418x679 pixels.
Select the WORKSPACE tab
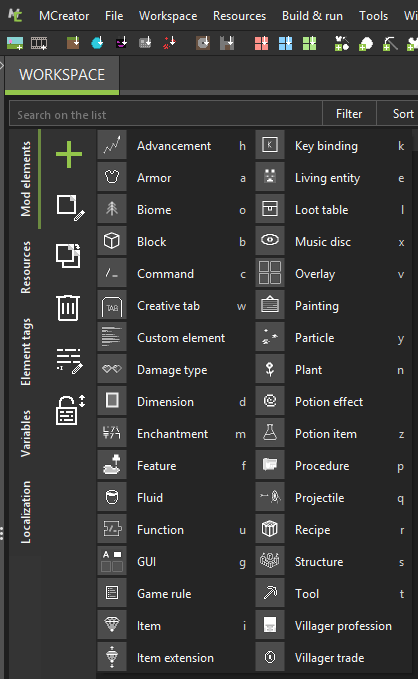pyautogui.click(x=62, y=75)
